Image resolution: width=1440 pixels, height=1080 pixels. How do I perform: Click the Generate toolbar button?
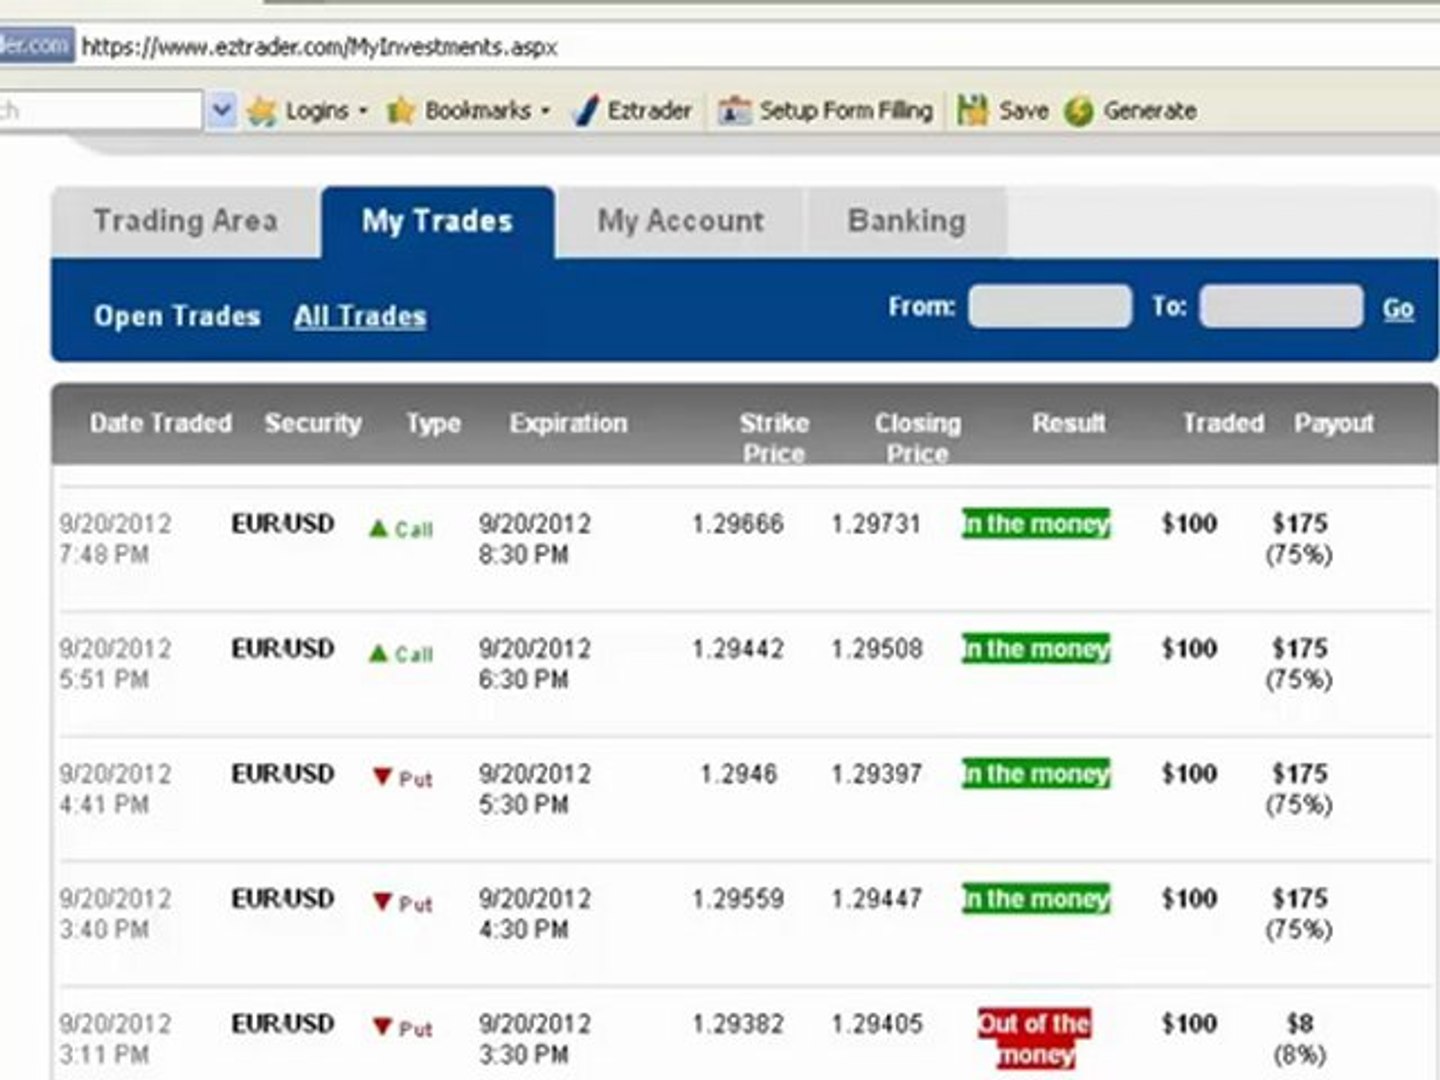coord(1131,111)
